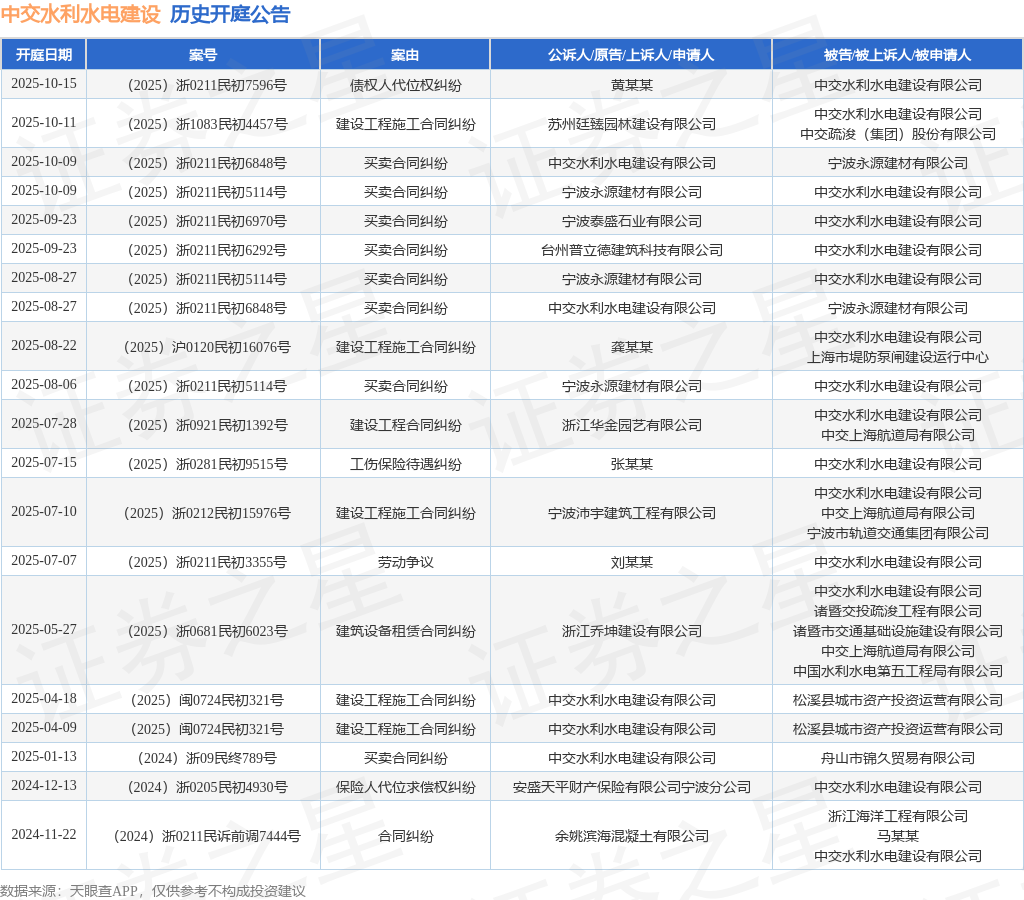The image size is (1024, 900).
Task: Click 工伤保险待遇纠纷 case cause
Action: point(406,464)
